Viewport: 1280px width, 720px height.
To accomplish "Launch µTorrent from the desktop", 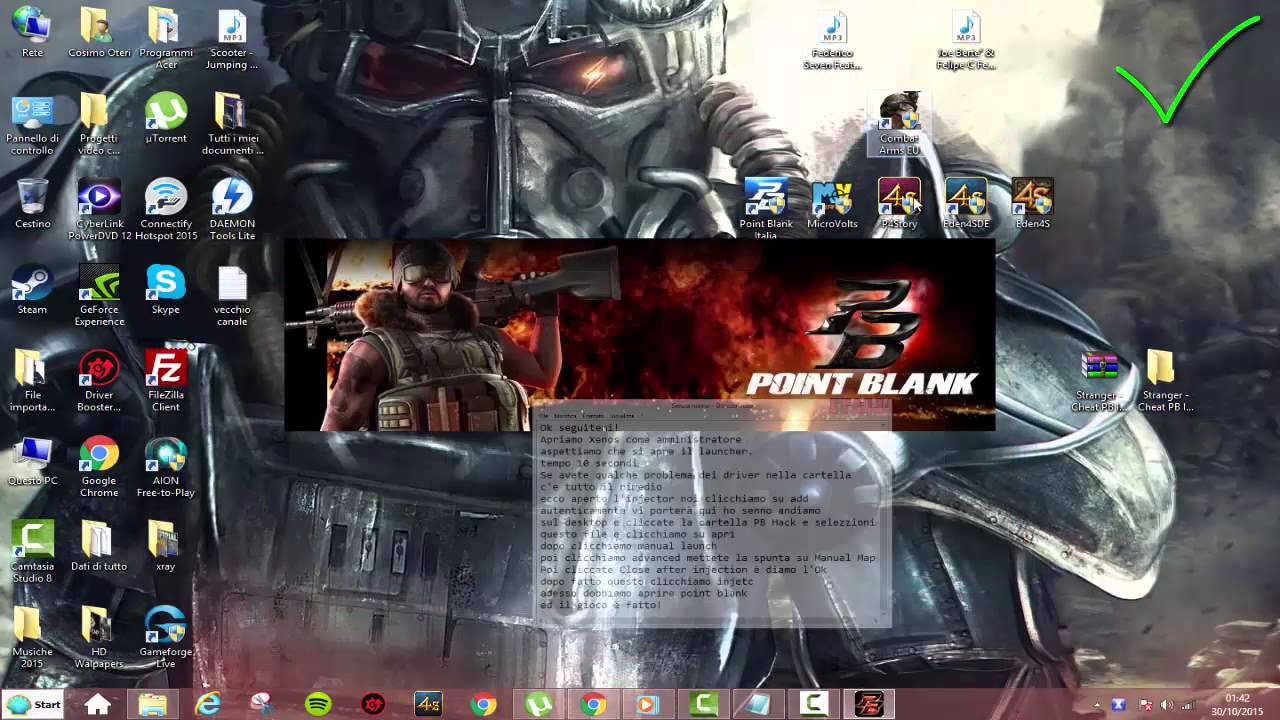I will click(165, 118).
